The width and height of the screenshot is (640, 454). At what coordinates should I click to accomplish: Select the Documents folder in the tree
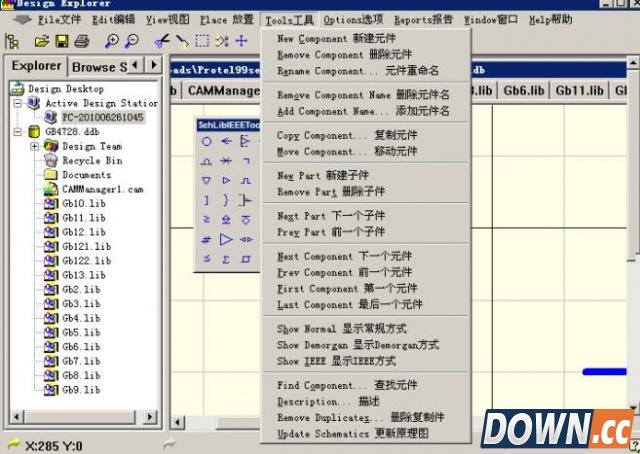click(87, 175)
